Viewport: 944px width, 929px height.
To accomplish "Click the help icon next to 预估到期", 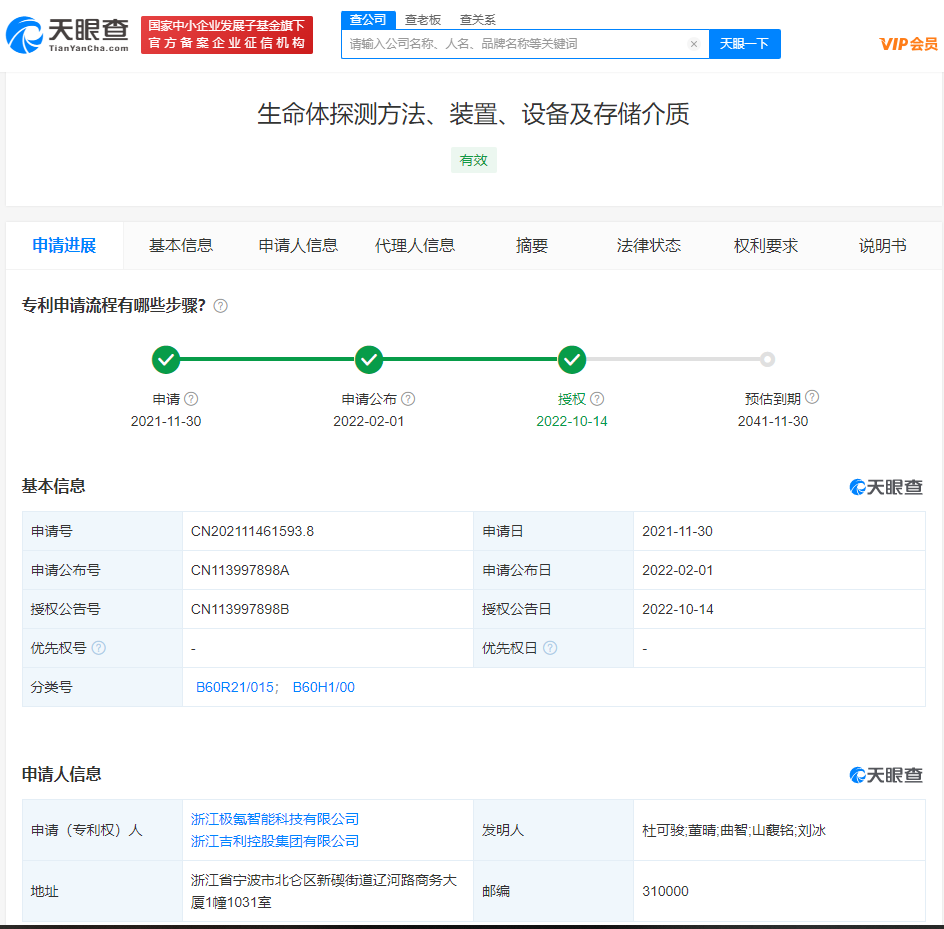I will [x=812, y=397].
